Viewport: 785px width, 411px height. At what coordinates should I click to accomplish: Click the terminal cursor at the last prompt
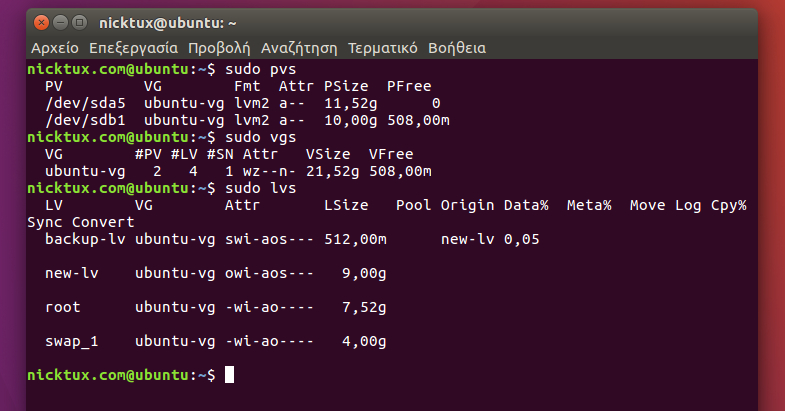(229, 375)
